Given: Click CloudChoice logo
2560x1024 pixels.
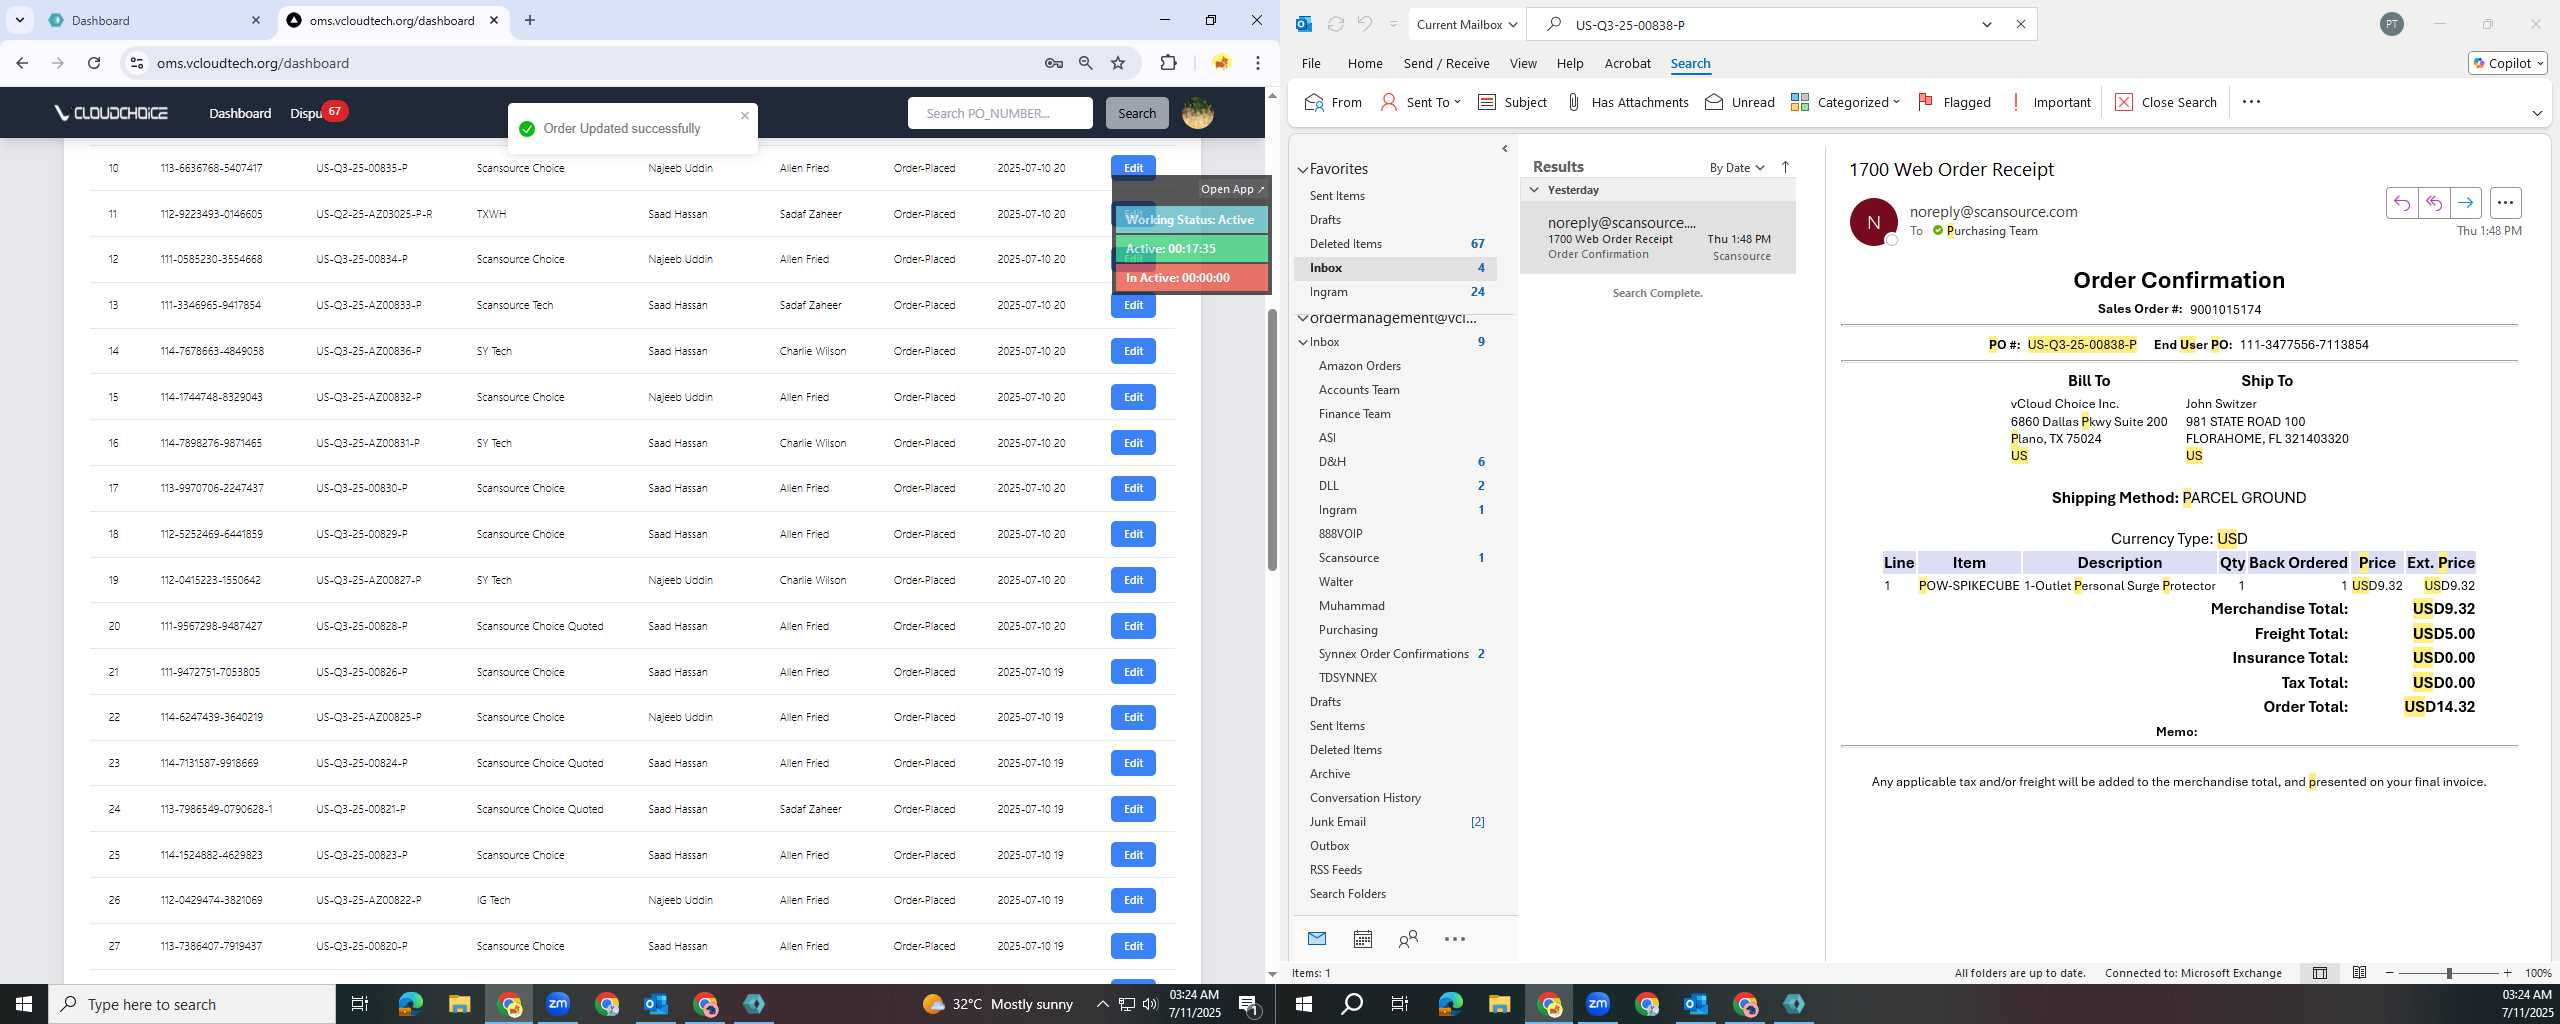Looking at the screenshot, I should pyautogui.click(x=112, y=113).
